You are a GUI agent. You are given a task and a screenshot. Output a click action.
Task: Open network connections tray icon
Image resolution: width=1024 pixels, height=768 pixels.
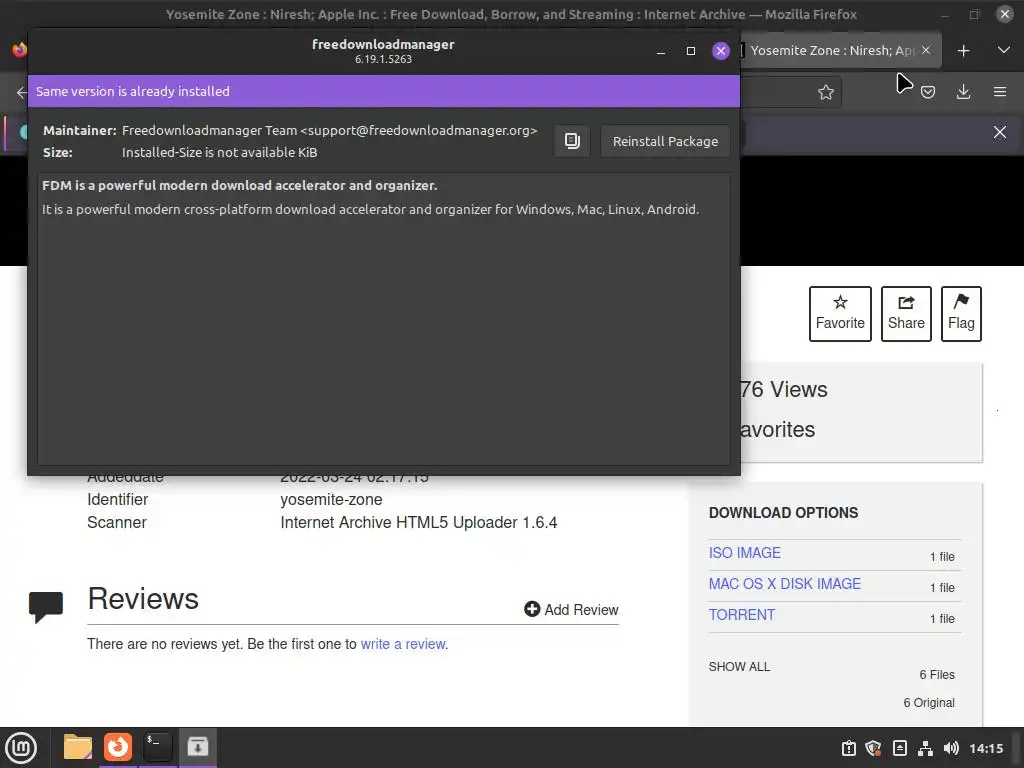point(925,748)
